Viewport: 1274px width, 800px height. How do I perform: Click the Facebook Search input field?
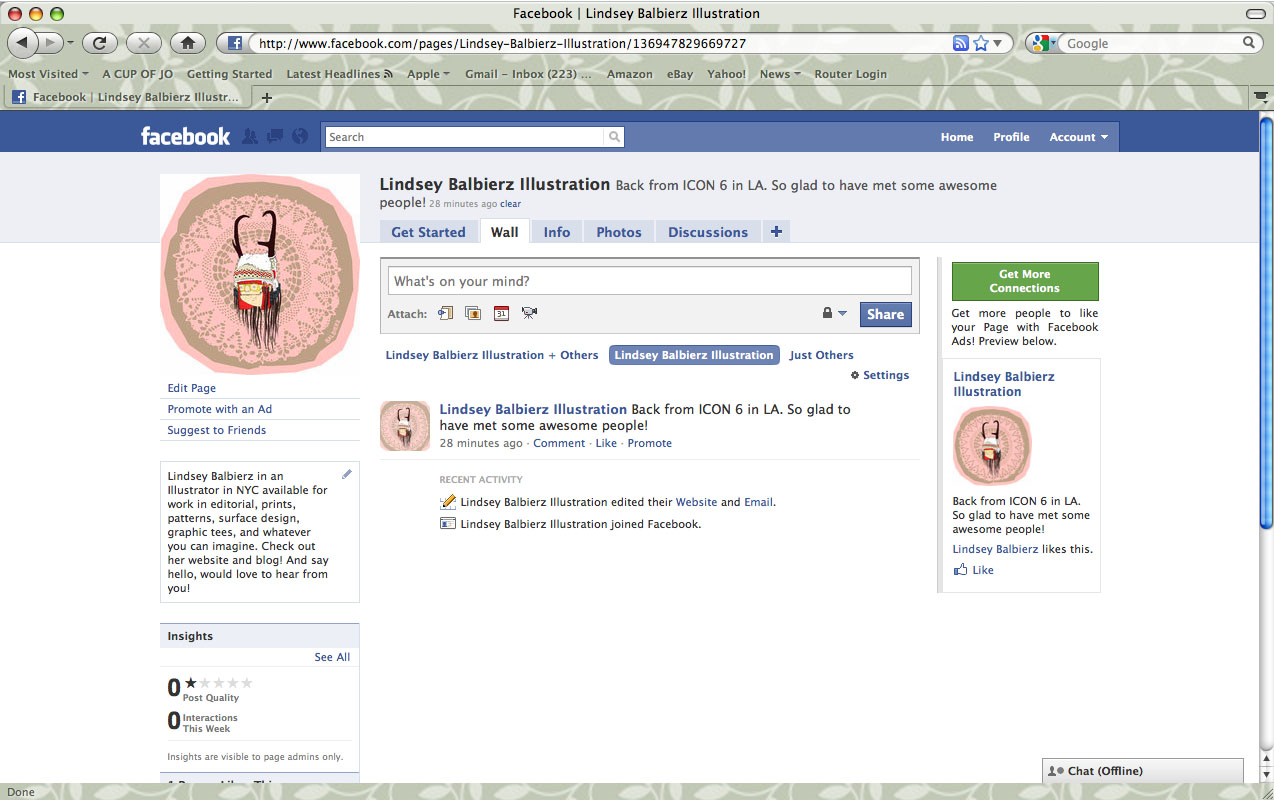(x=465, y=137)
